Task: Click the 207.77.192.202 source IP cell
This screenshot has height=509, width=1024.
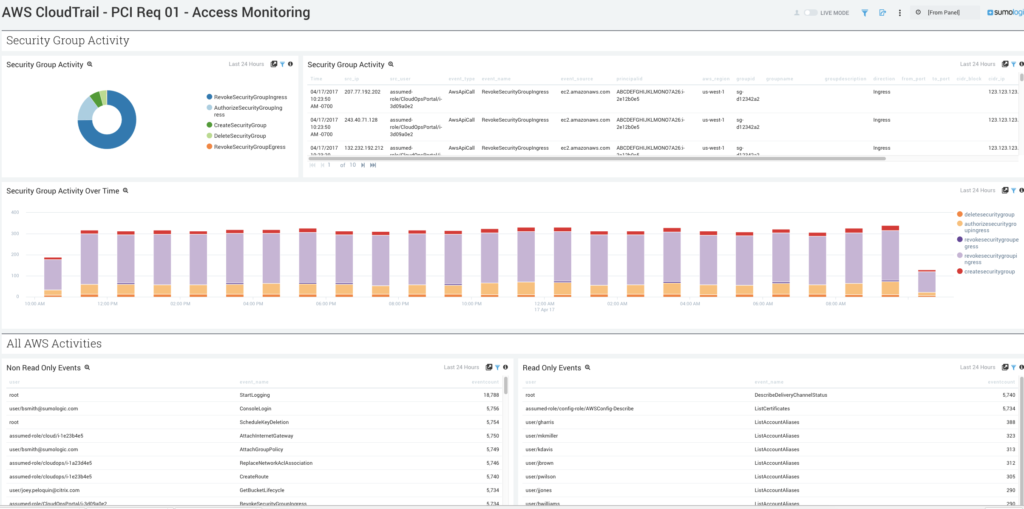Action: click(362, 92)
